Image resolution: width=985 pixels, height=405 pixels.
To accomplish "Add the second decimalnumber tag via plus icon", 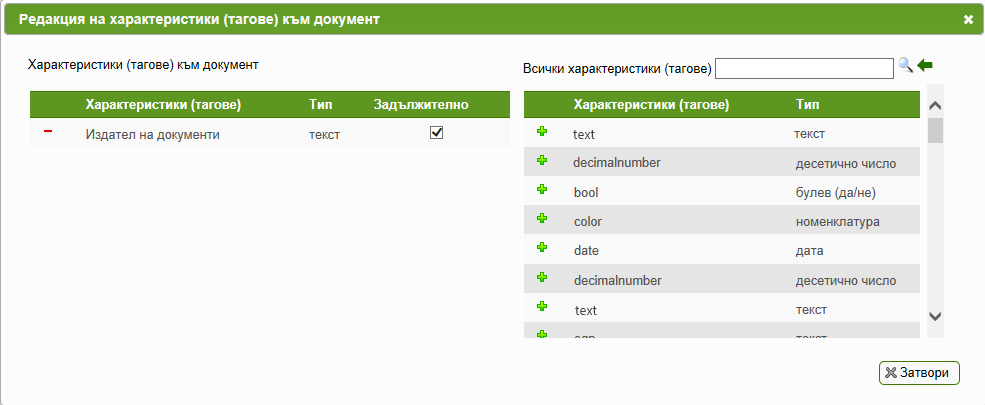I will click(x=542, y=277).
